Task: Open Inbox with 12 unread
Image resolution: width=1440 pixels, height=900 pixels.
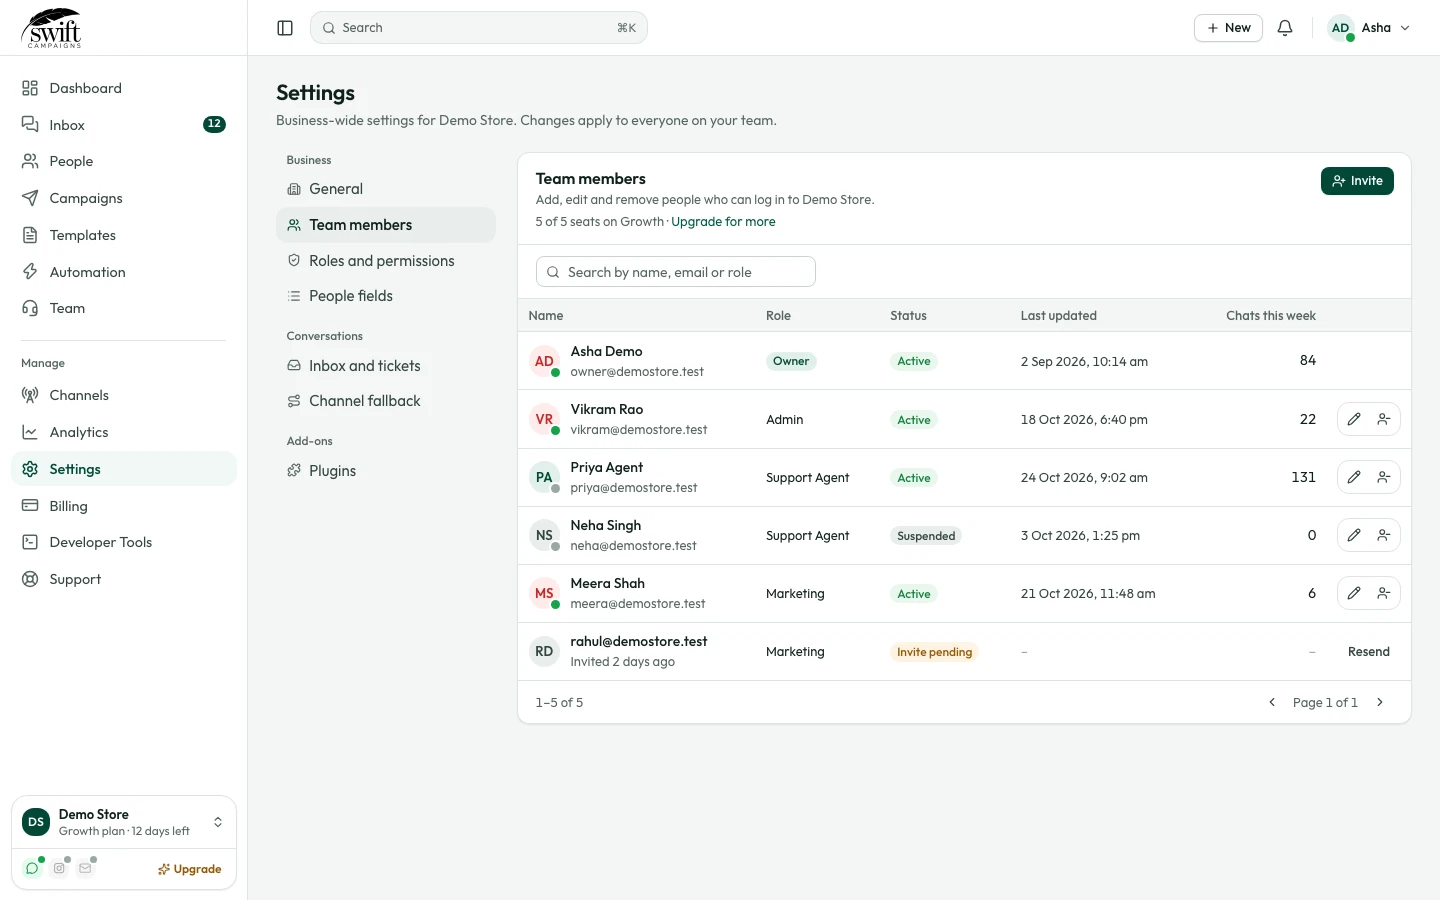Action: pyautogui.click(x=124, y=125)
